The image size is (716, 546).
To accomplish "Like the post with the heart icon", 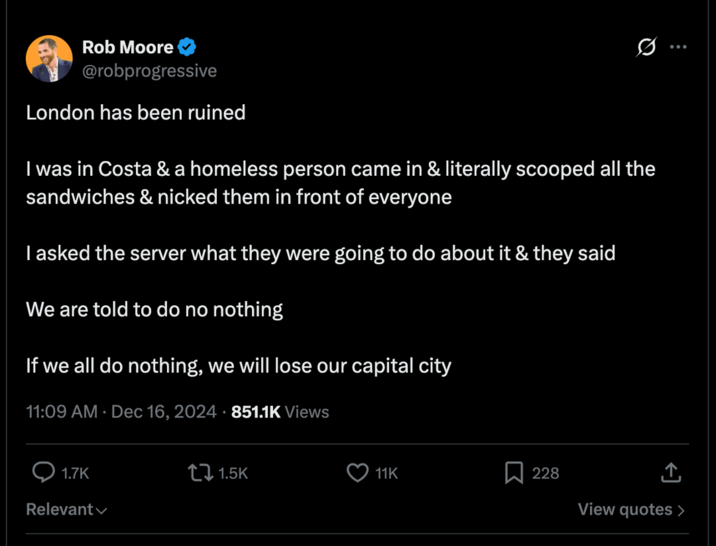I will [357, 472].
